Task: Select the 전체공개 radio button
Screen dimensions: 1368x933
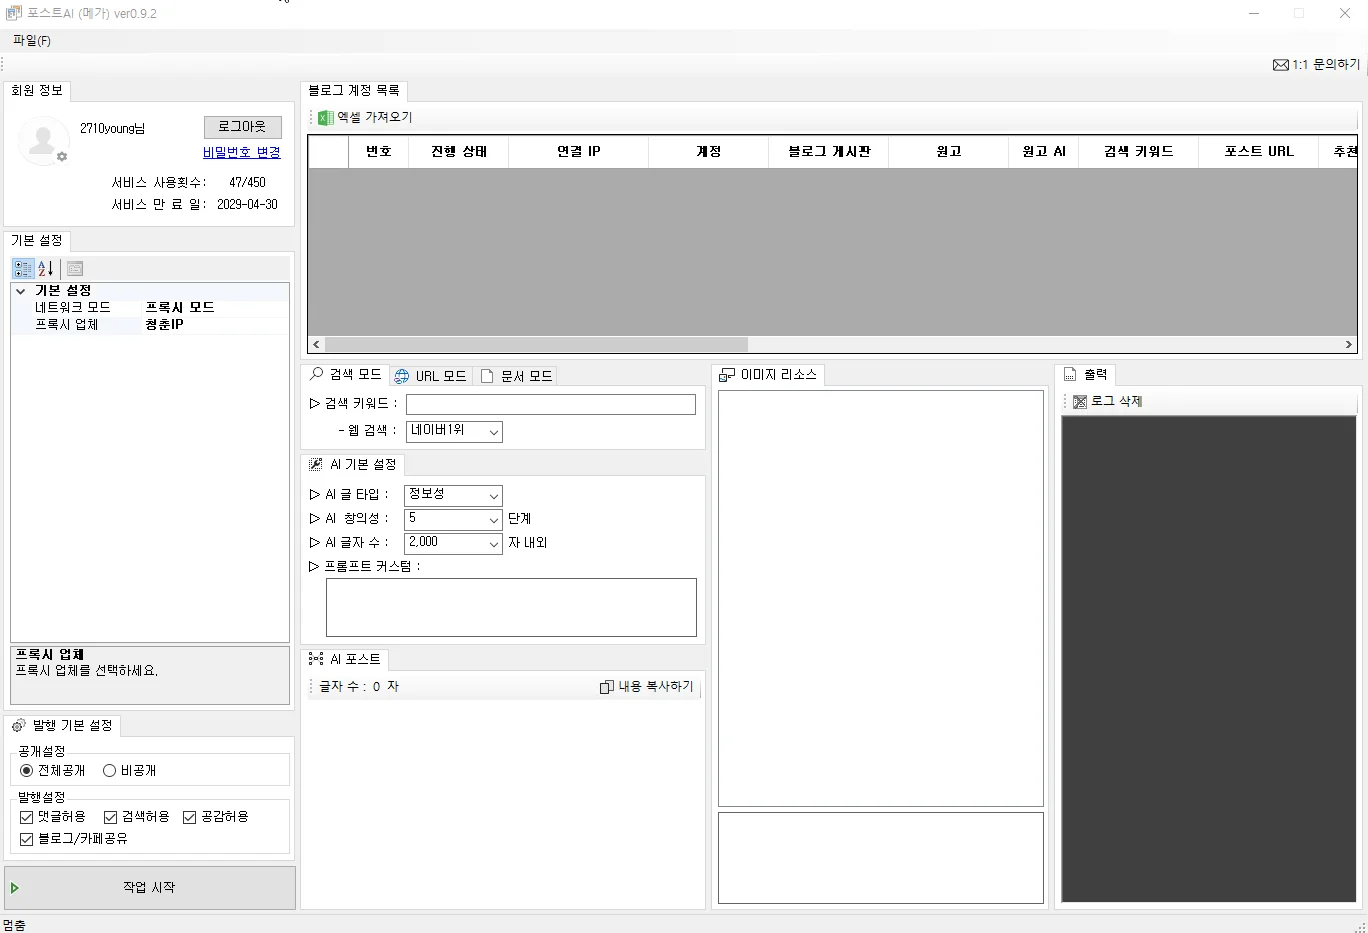Action: click(26, 771)
